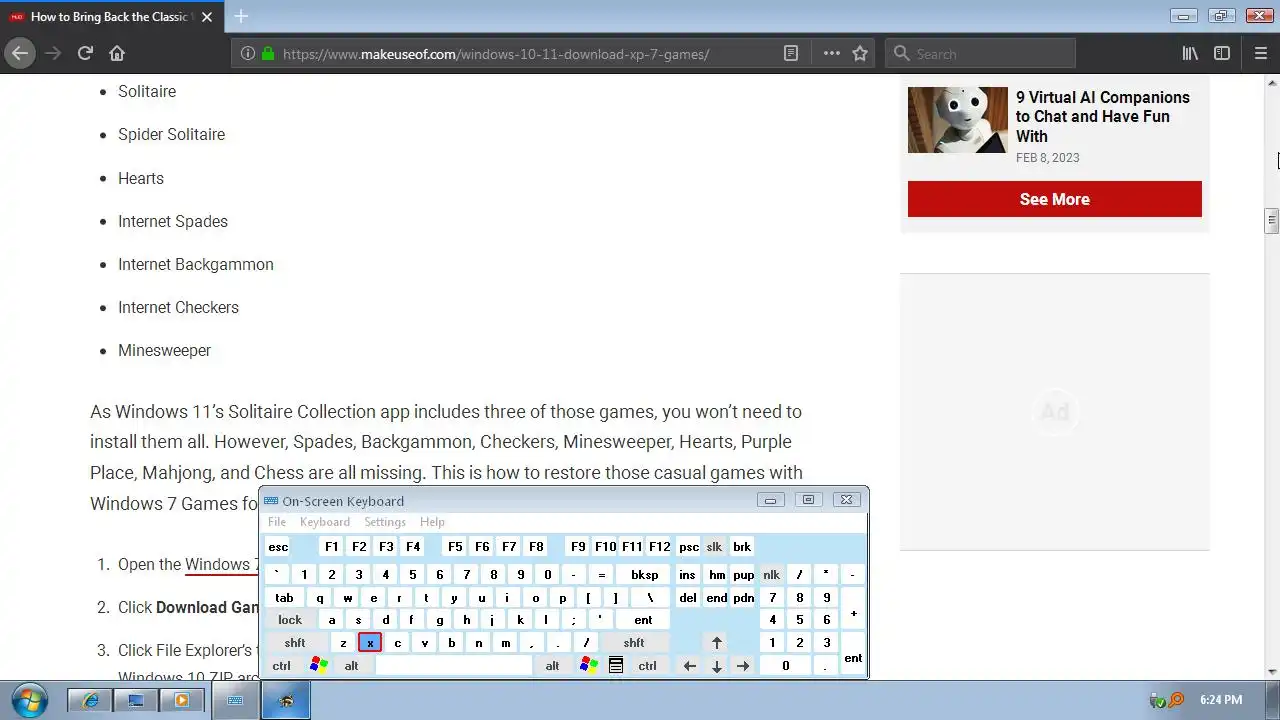Click the scrollbar down arrow

(x=1272, y=672)
